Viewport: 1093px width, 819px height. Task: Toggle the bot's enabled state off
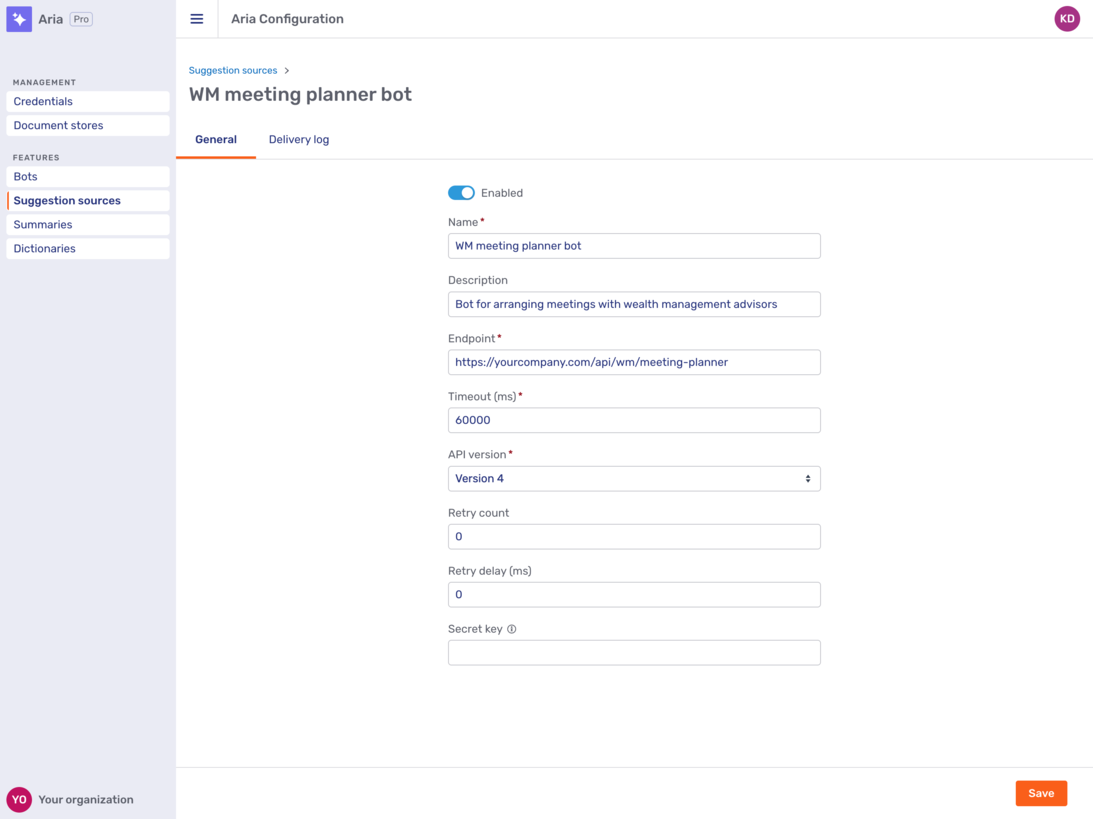pos(461,192)
